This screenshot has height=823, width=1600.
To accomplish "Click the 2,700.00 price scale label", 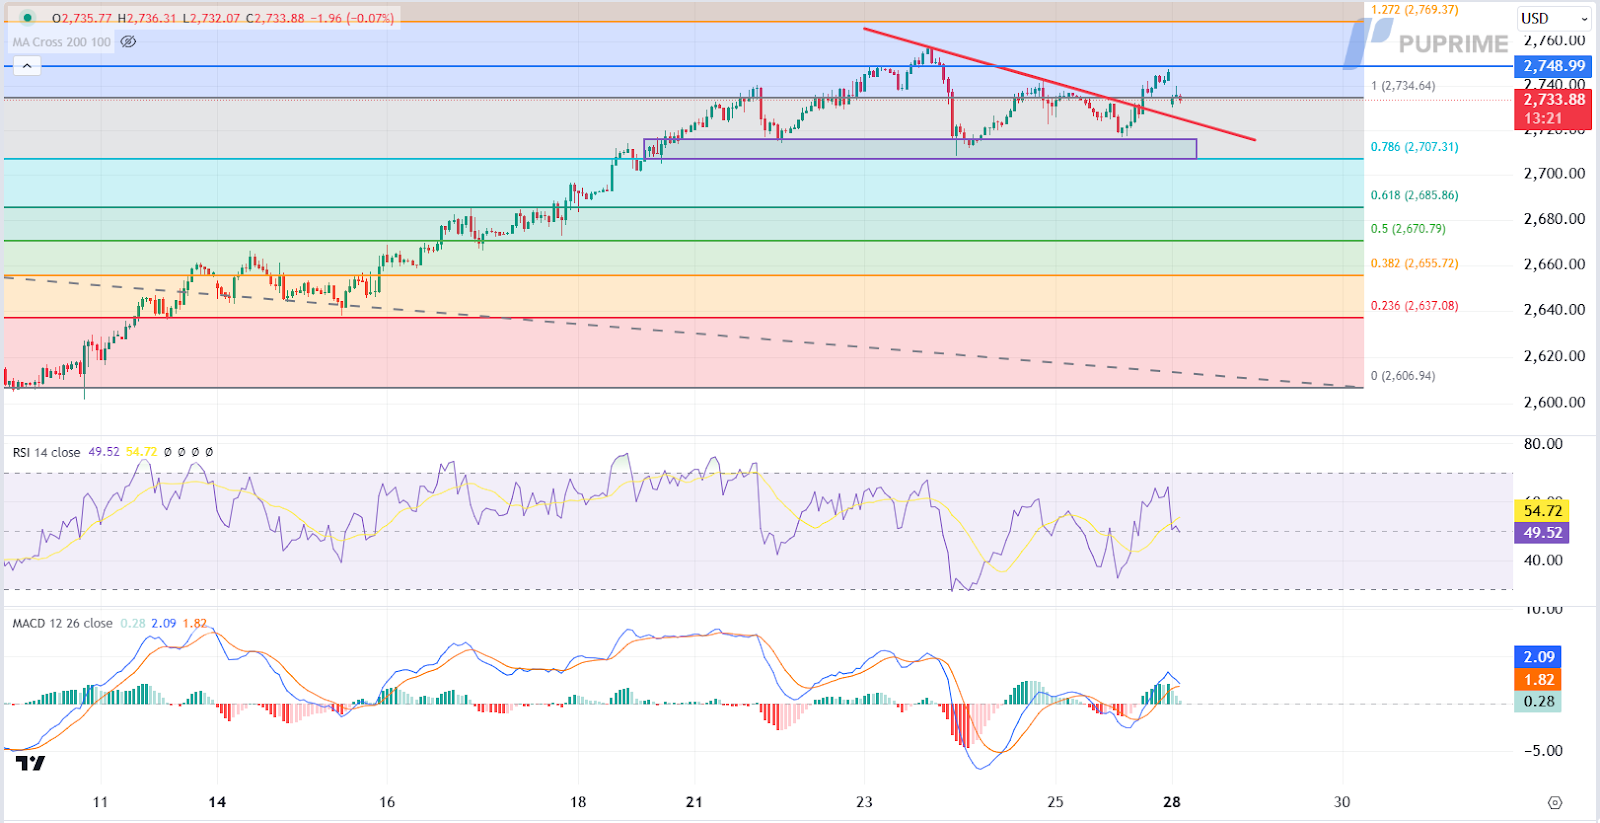I will pyautogui.click(x=1554, y=173).
